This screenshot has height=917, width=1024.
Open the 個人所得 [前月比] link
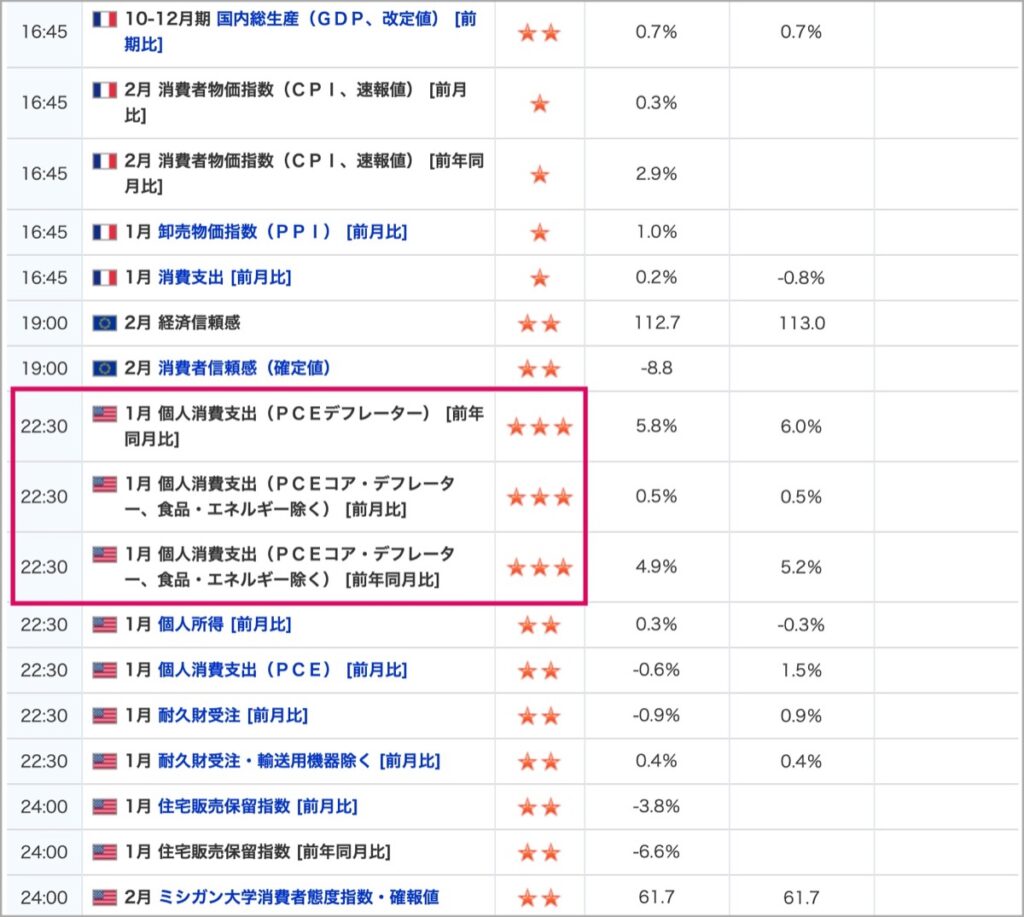click(225, 625)
